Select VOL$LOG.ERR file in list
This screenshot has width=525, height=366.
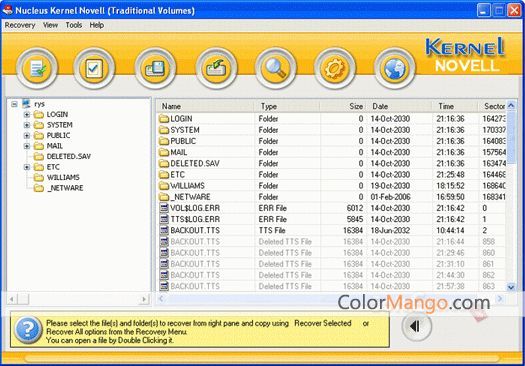point(195,208)
